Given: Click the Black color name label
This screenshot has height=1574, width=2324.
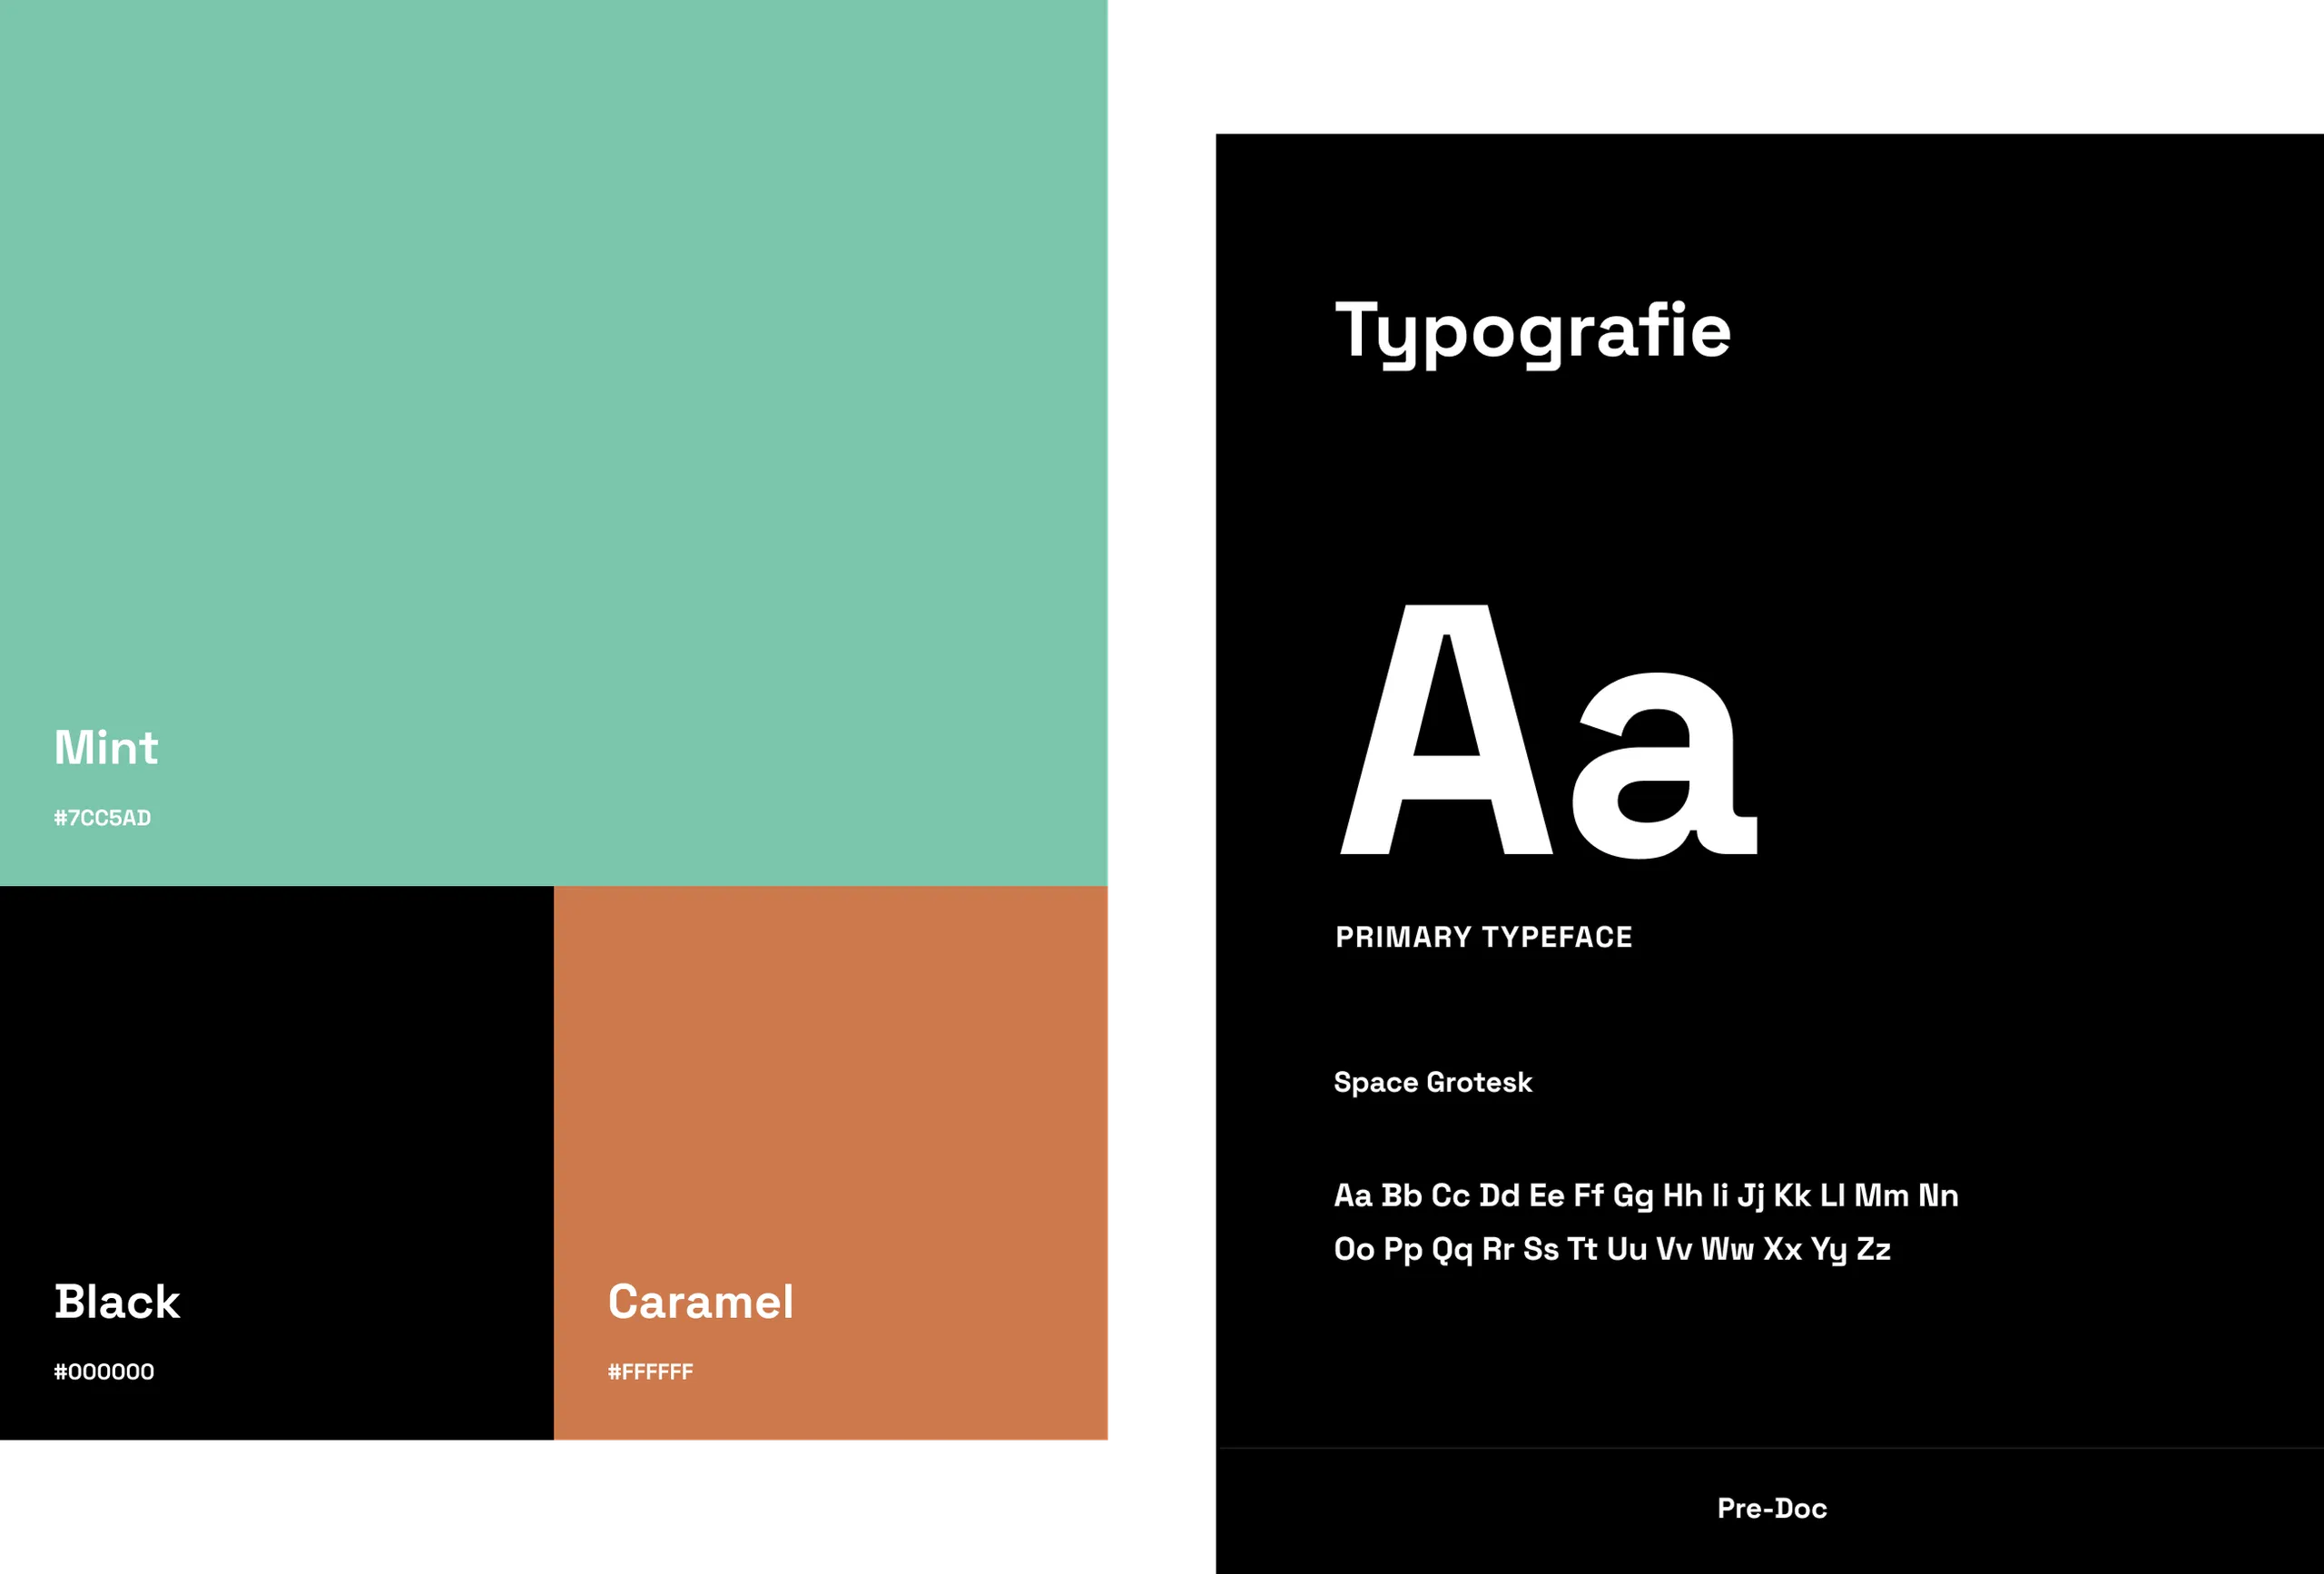Looking at the screenshot, I should [117, 1301].
